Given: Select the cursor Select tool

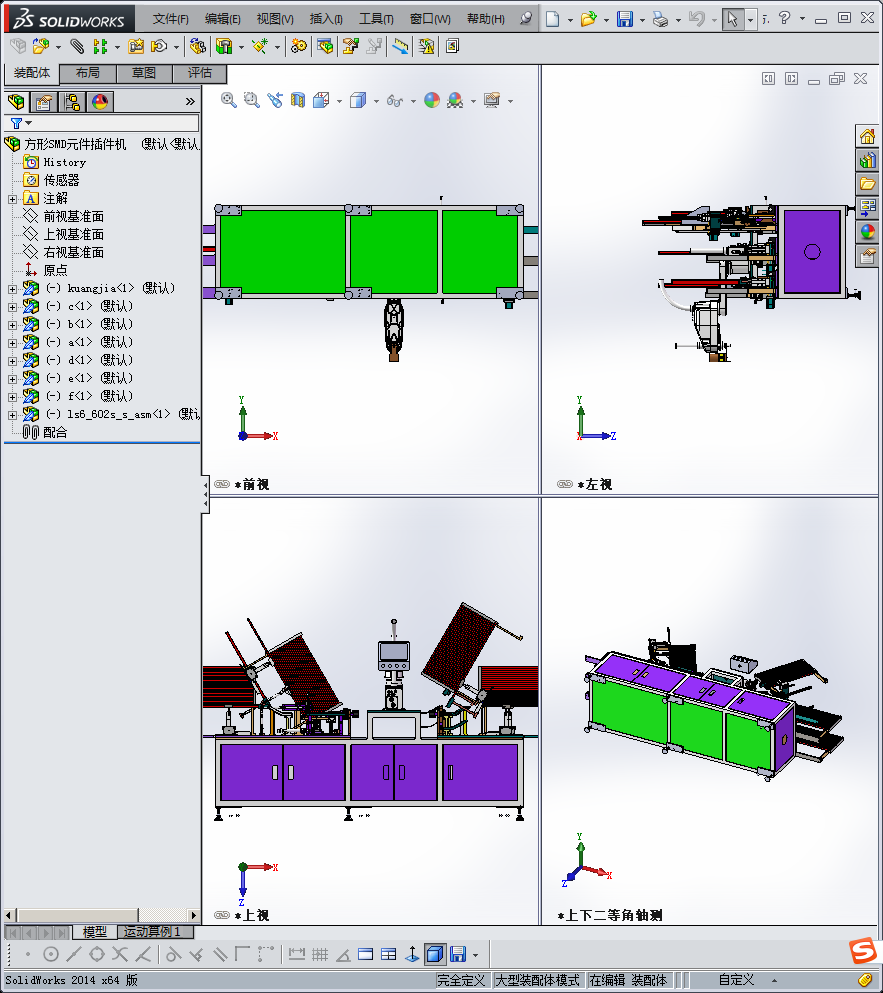Looking at the screenshot, I should pyautogui.click(x=733, y=19).
